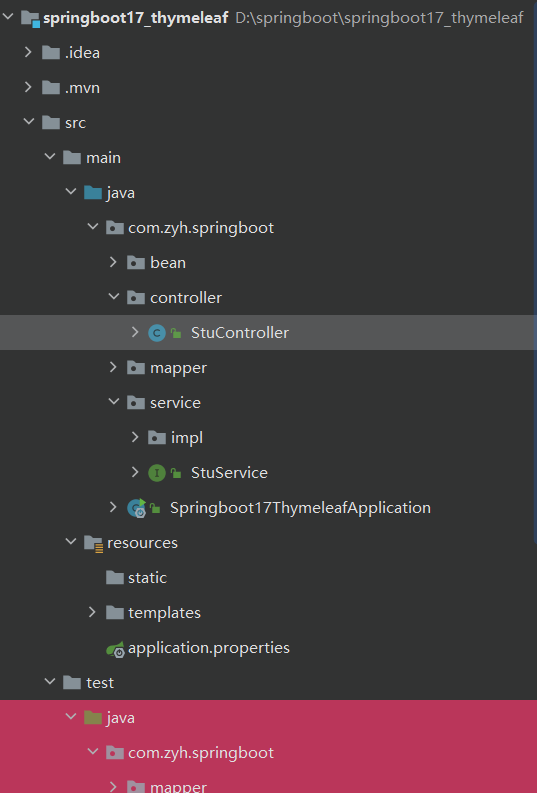Expand the .idea folder

pyautogui.click(x=28, y=52)
